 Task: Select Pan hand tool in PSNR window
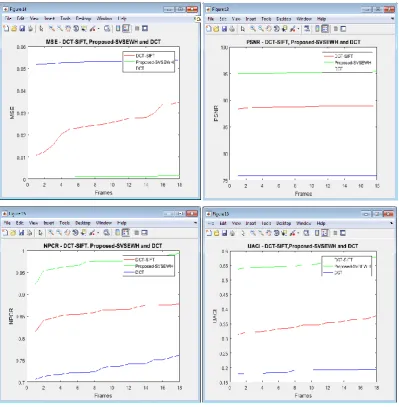(269, 29)
